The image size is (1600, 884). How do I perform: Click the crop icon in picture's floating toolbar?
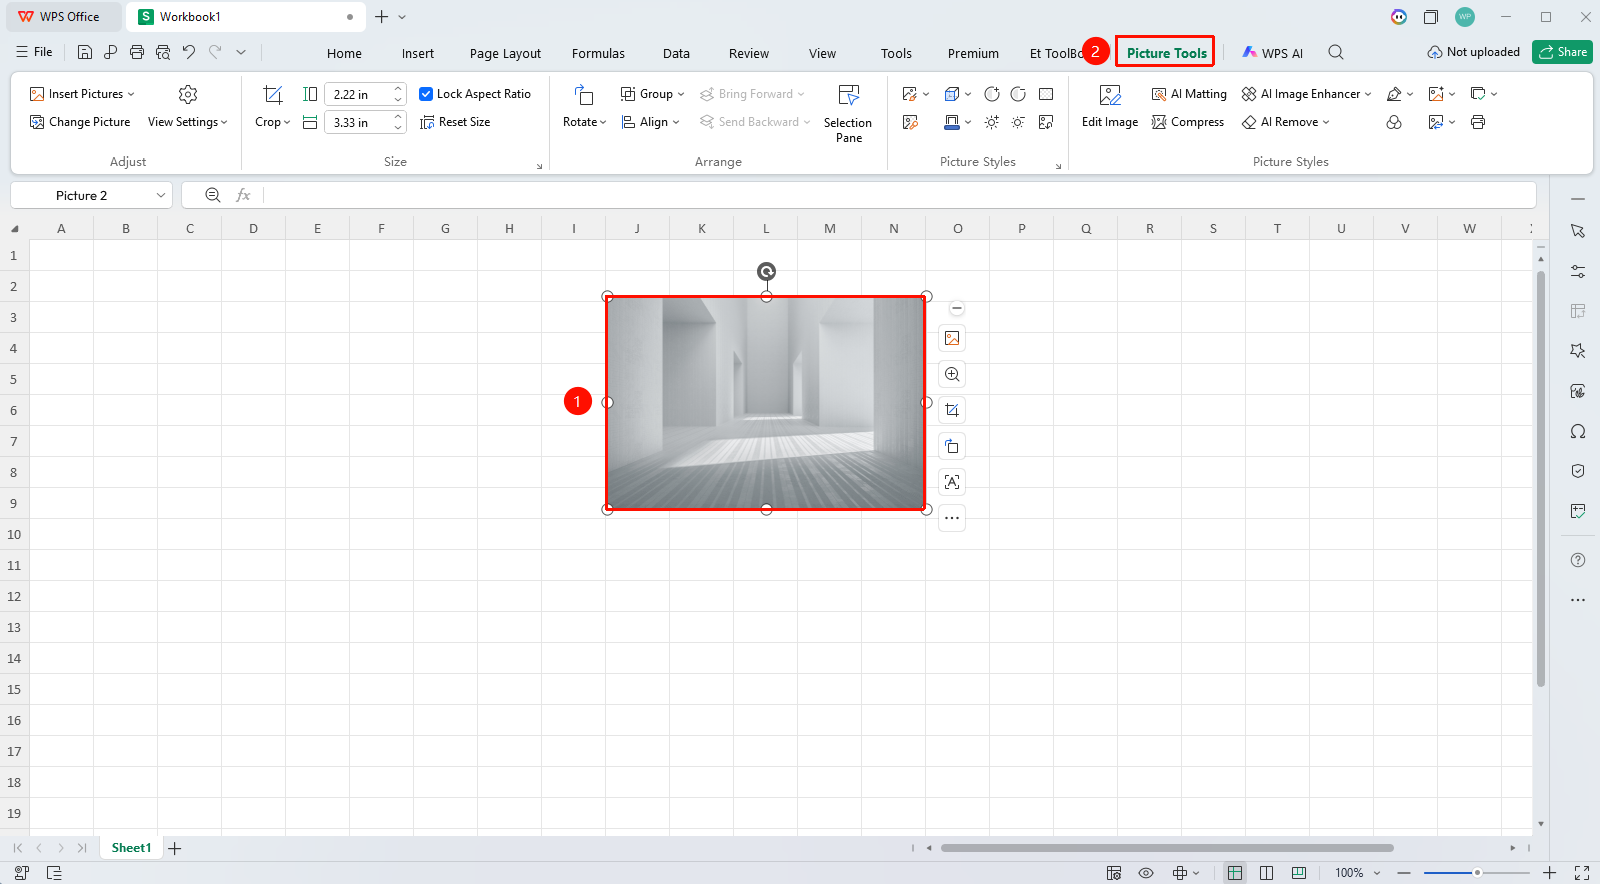(952, 410)
